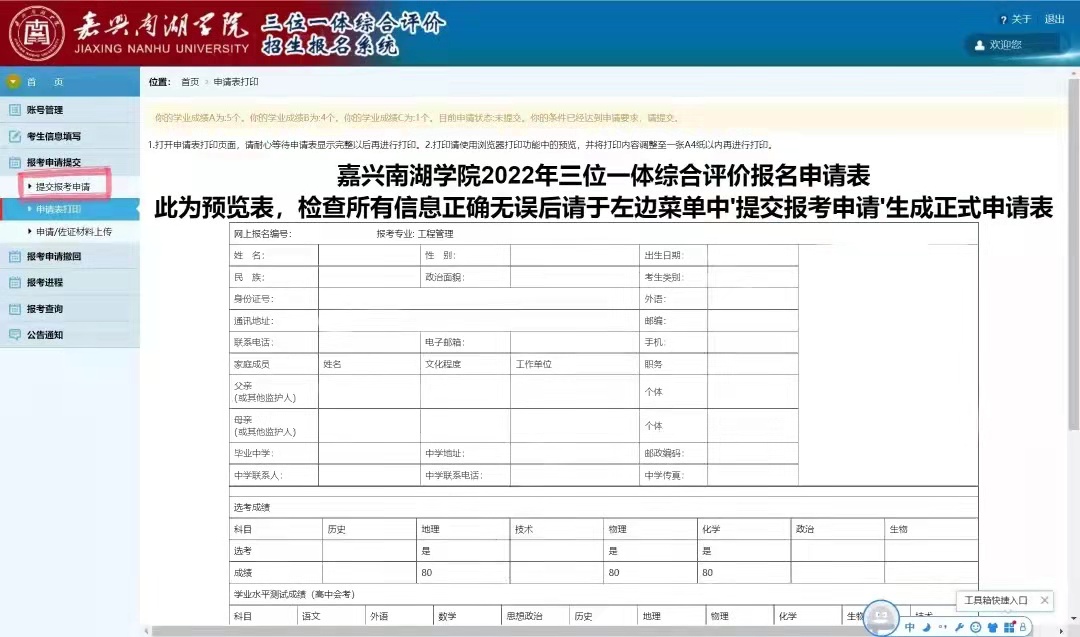The height and width of the screenshot is (637, 1080).
Task: Click the 选考成绩 section heading
Action: click(x=251, y=508)
